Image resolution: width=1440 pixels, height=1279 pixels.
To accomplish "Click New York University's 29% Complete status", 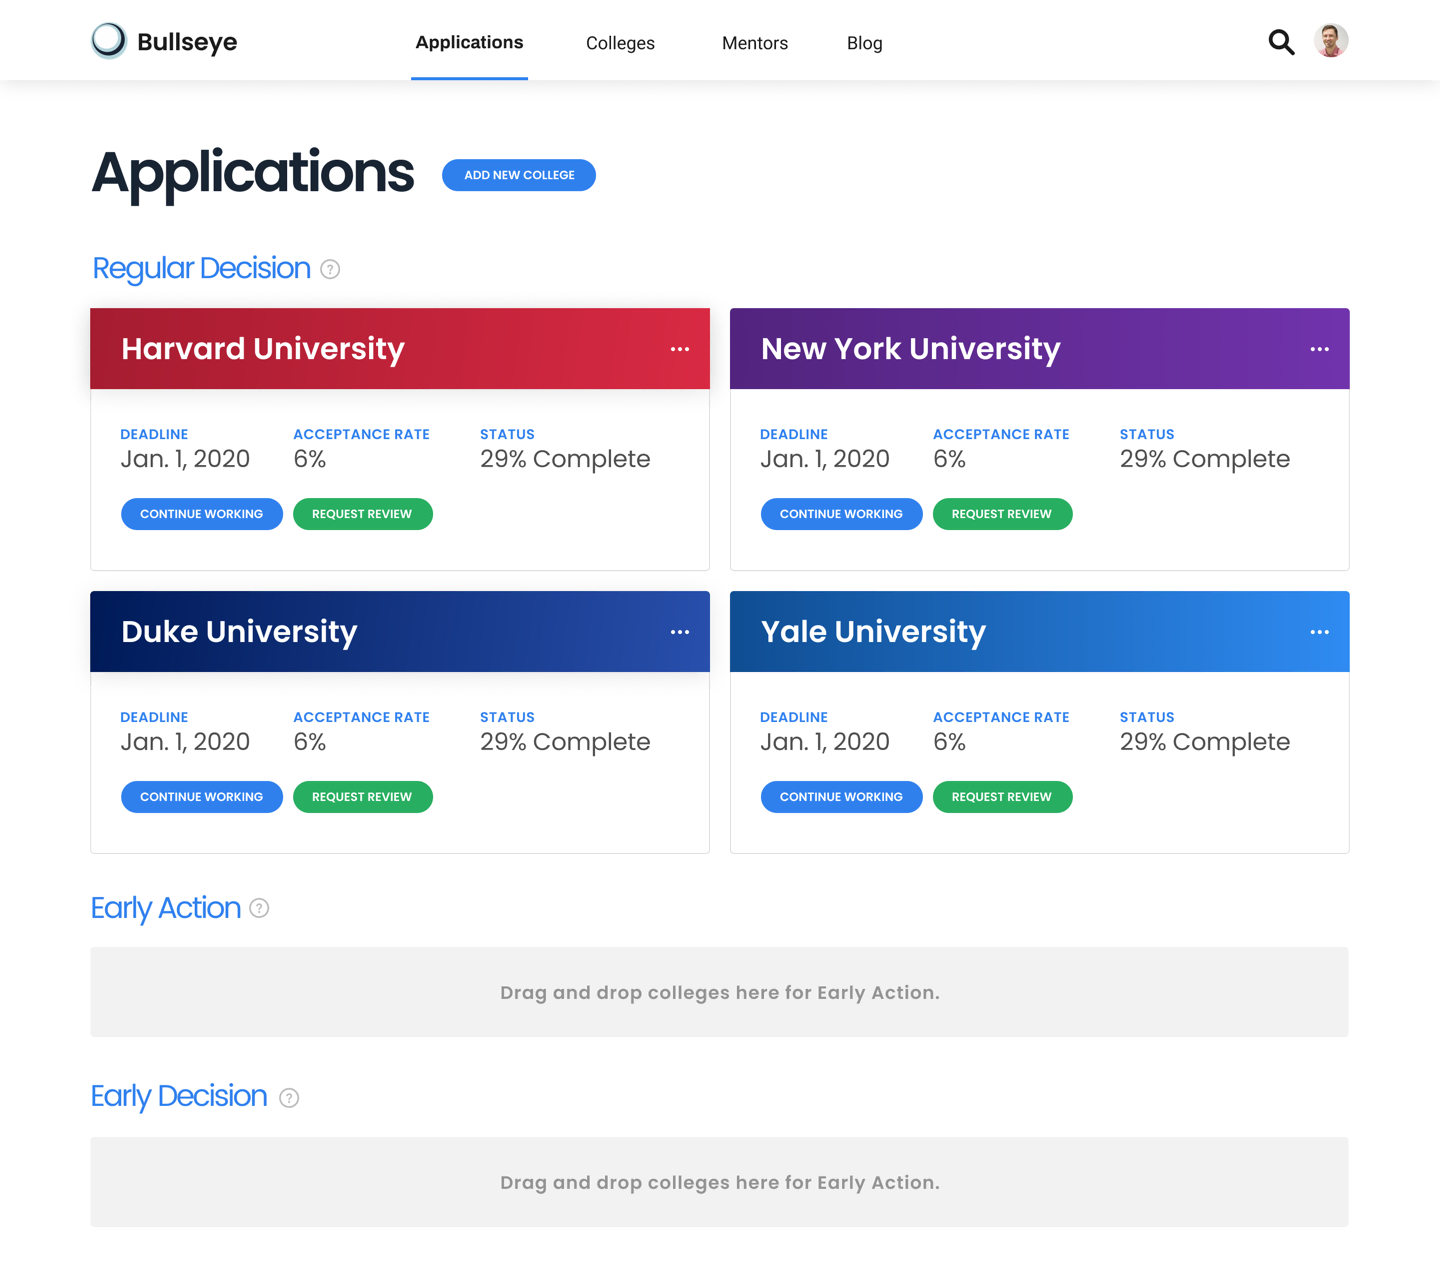I will [x=1205, y=459].
